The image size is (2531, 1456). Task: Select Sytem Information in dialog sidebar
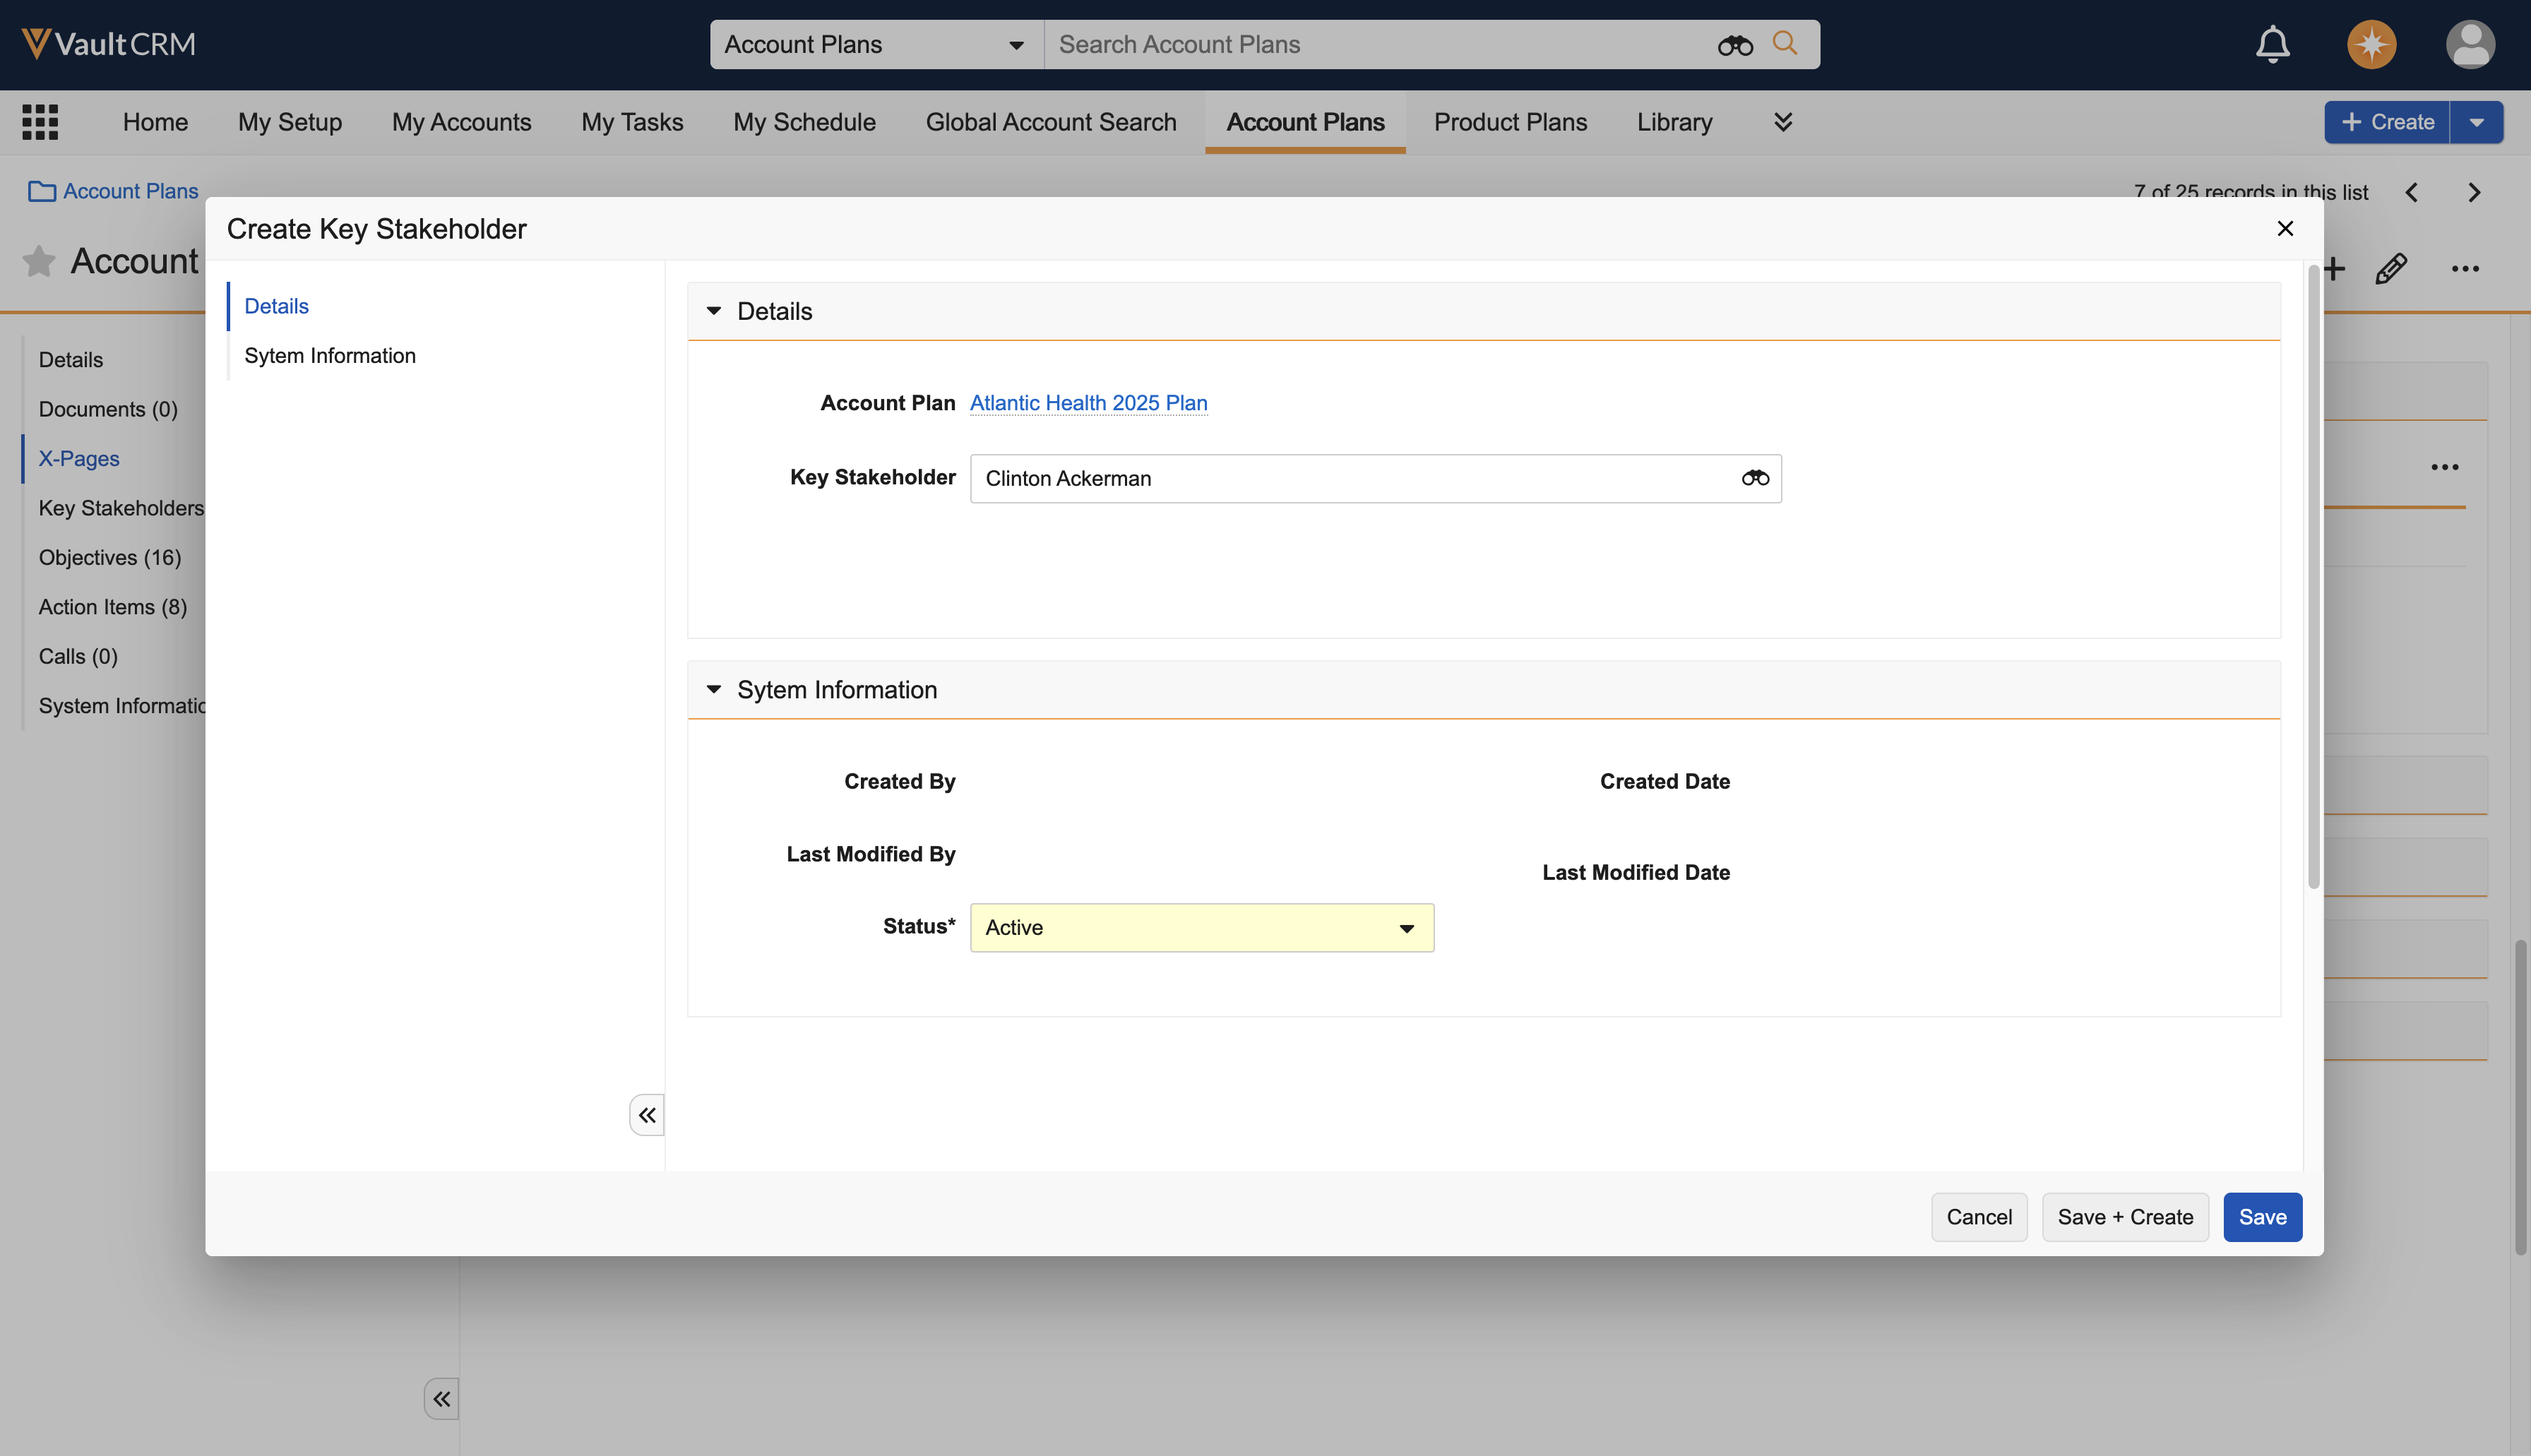[329, 355]
